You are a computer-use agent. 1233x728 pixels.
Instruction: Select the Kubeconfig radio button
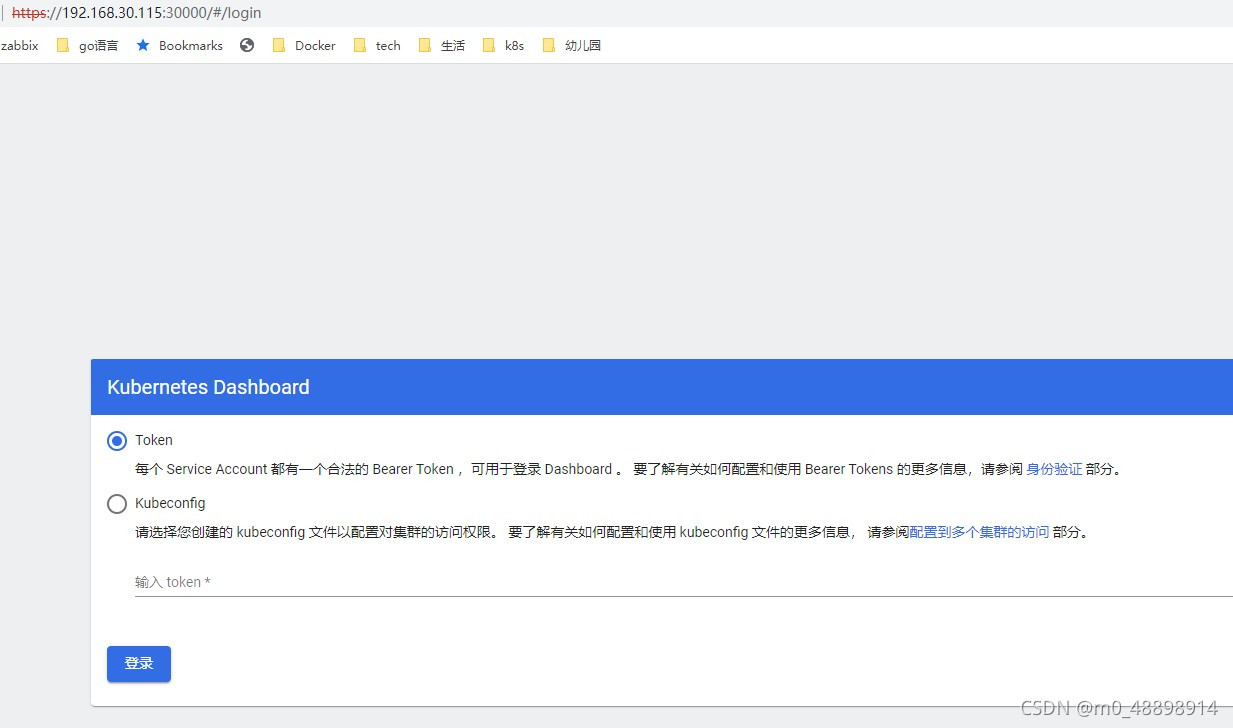click(117, 504)
